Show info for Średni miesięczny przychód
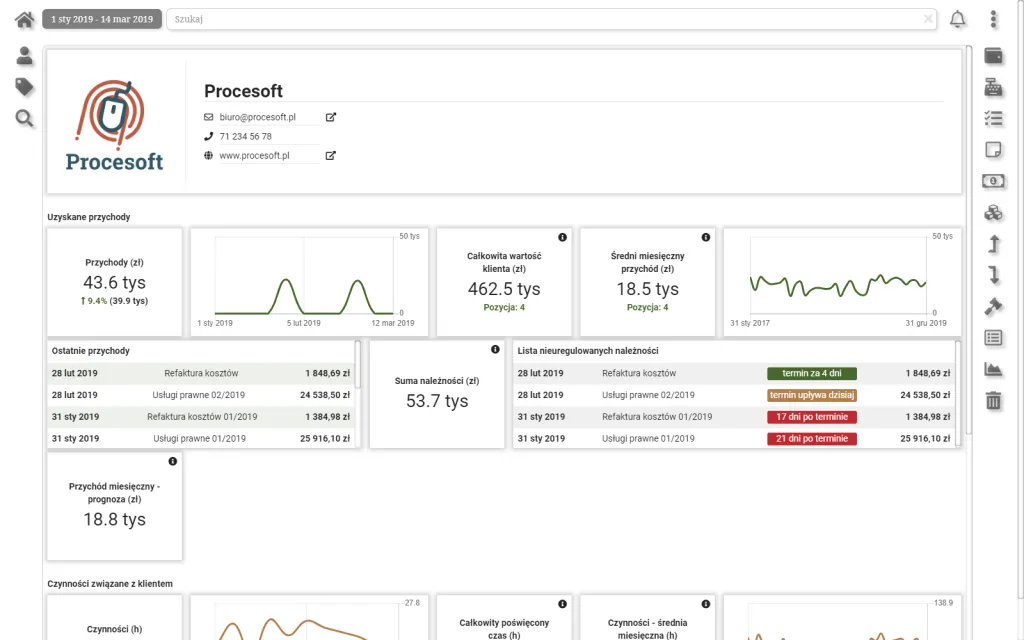 (x=706, y=237)
